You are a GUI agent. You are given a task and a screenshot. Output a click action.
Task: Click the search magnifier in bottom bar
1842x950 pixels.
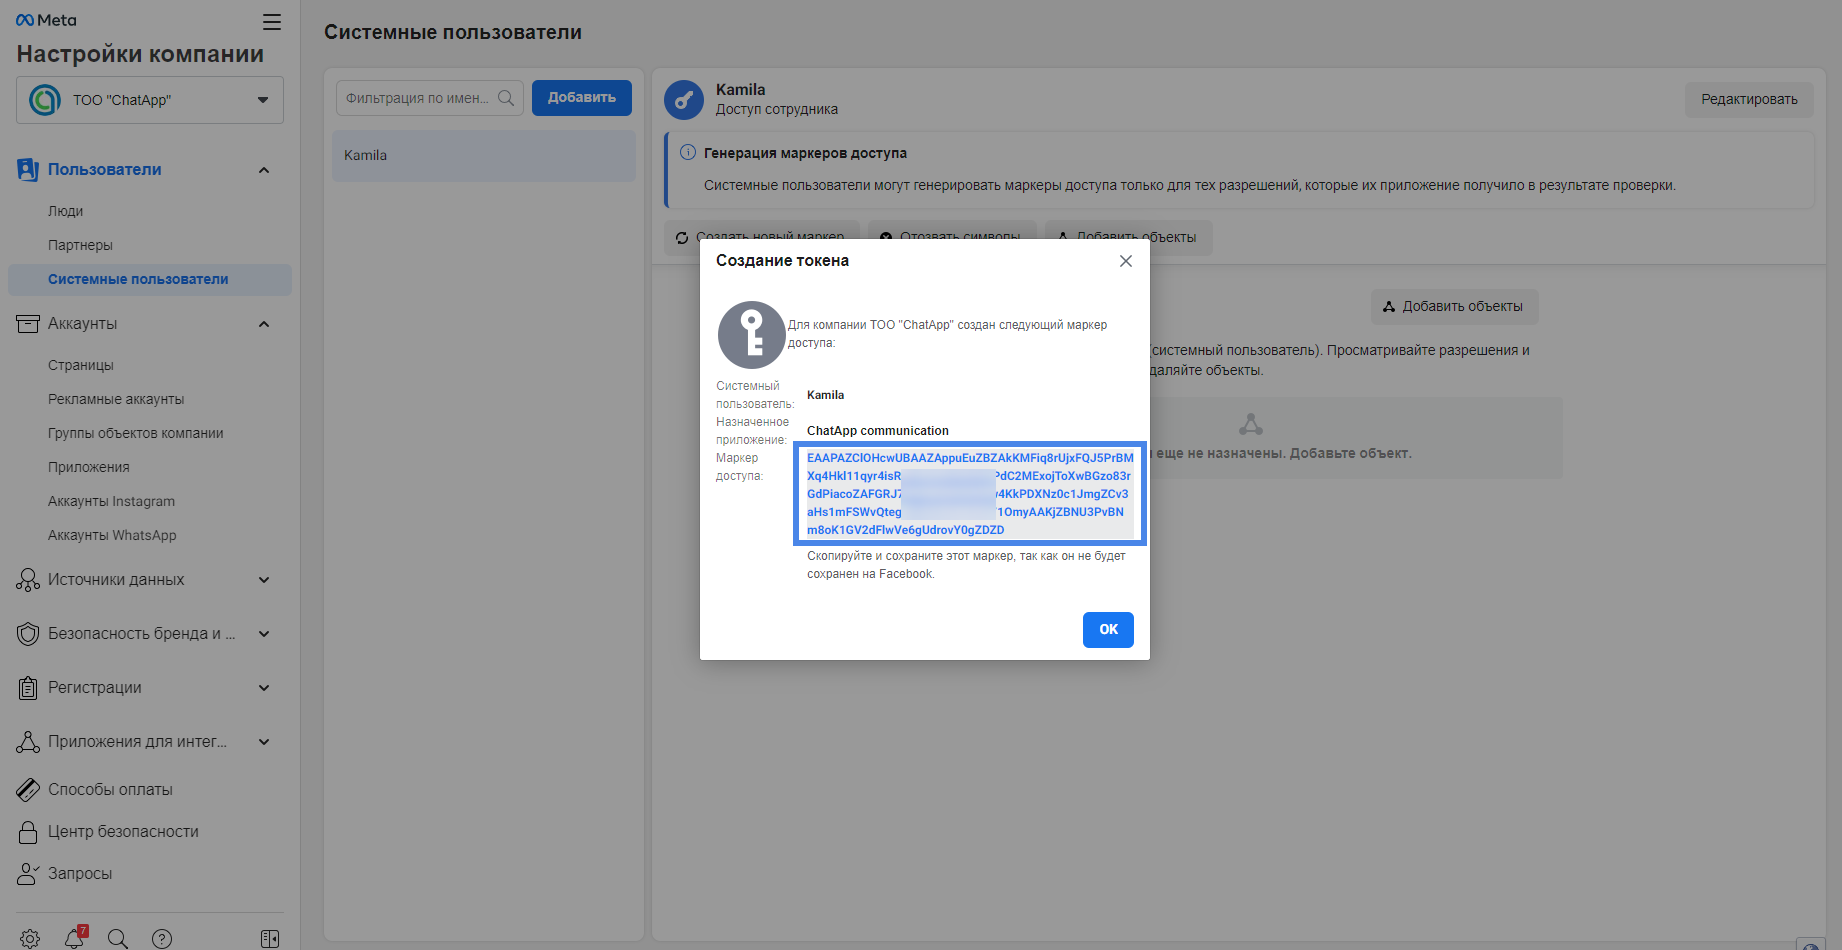pyautogui.click(x=118, y=938)
